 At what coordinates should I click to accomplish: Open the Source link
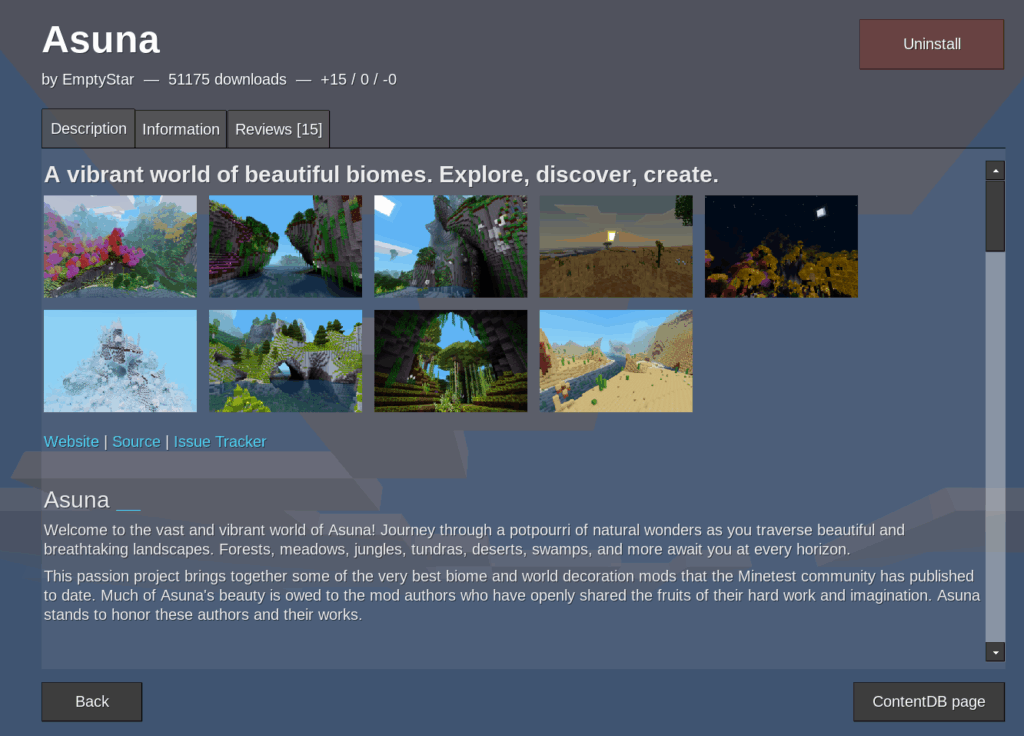[136, 442]
